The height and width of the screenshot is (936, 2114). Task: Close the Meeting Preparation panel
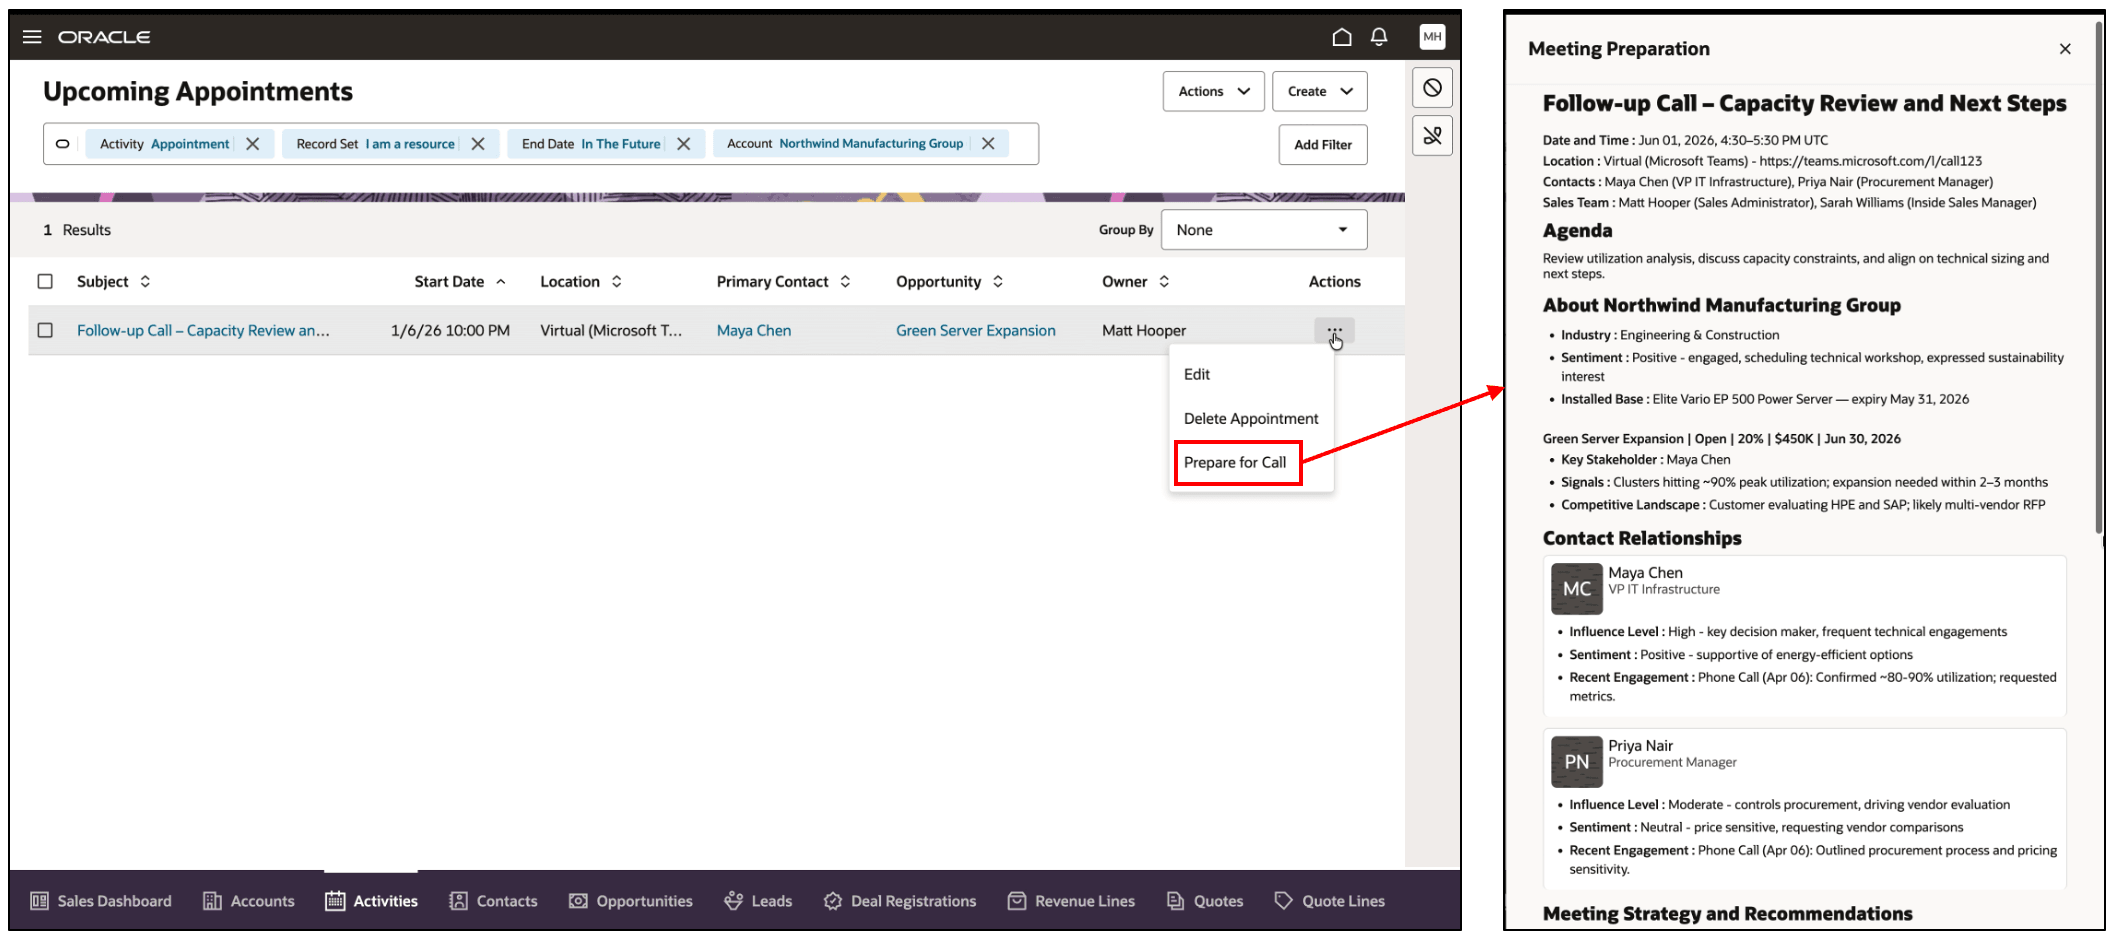[x=2065, y=49]
